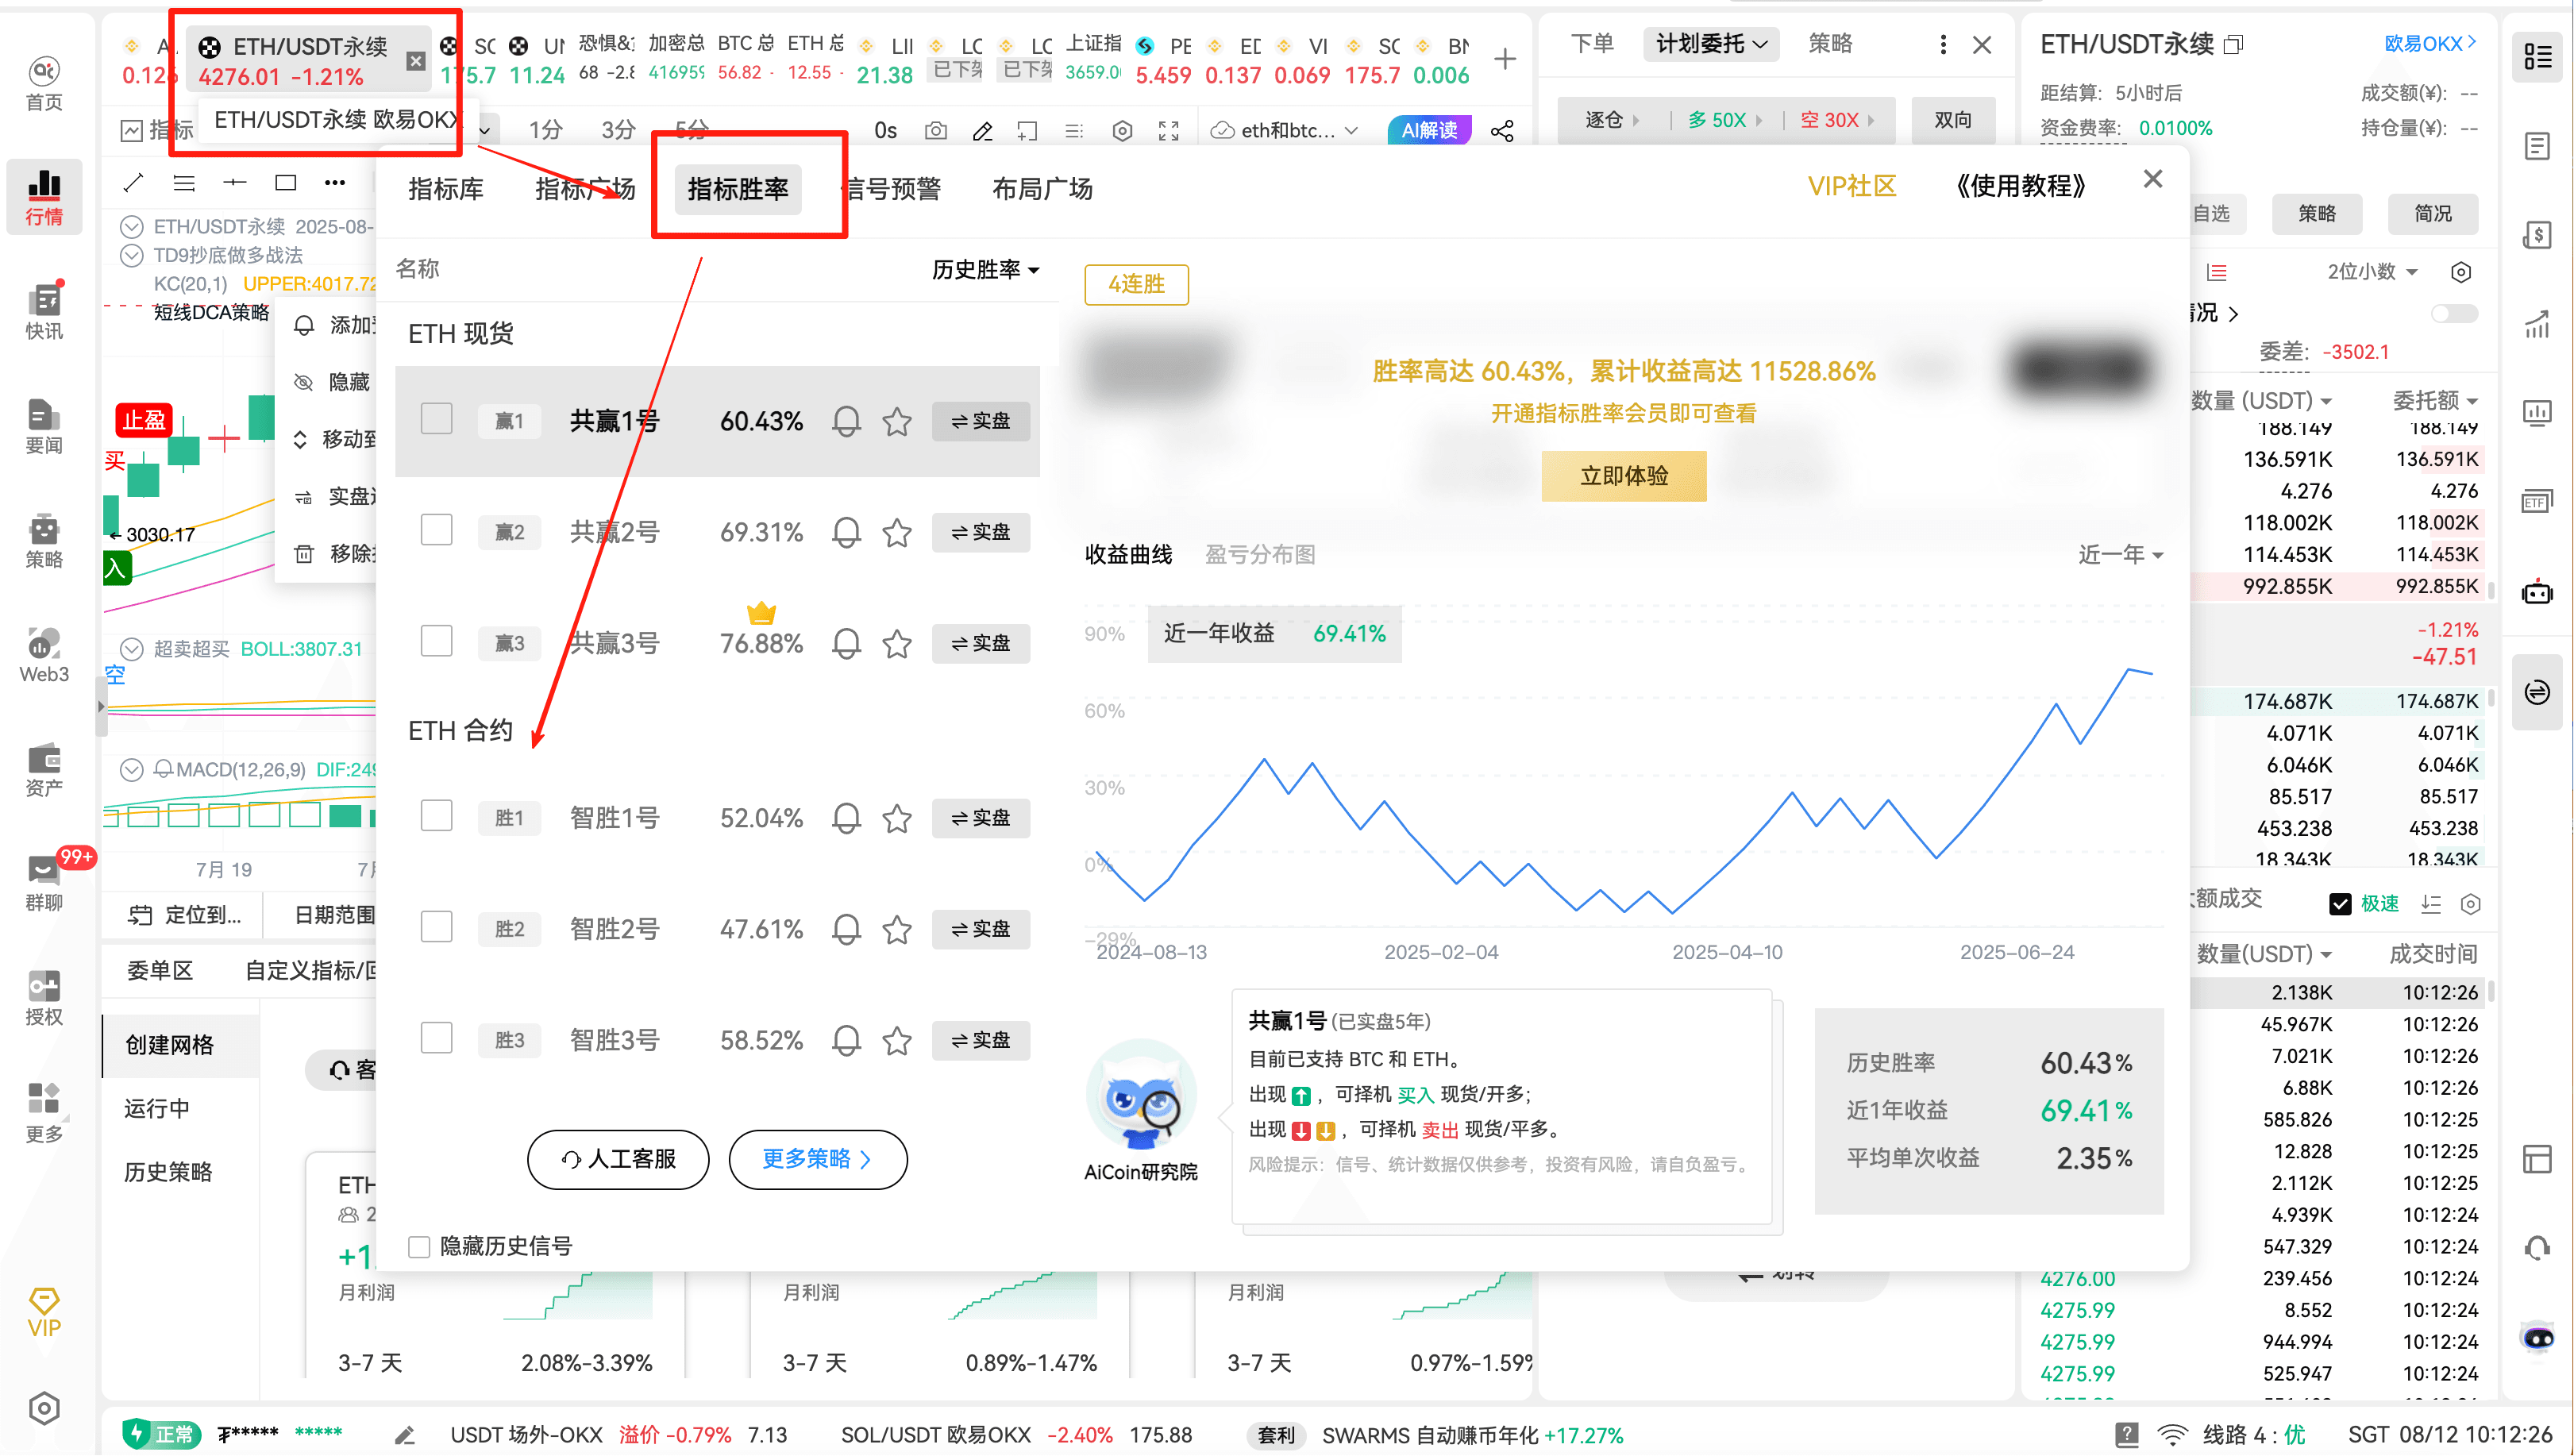The image size is (2574, 1456).
Task: Click the 4连胜 badge
Action: 1136,284
